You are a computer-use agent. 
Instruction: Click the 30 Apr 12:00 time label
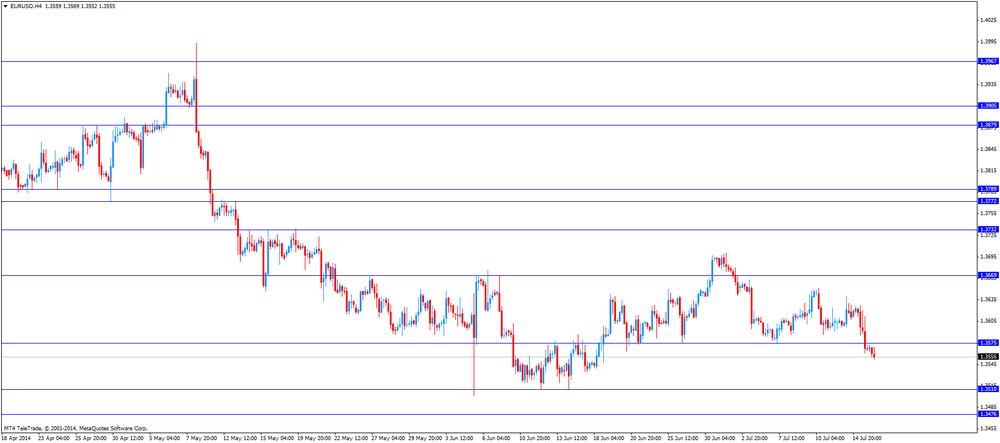[128, 439]
